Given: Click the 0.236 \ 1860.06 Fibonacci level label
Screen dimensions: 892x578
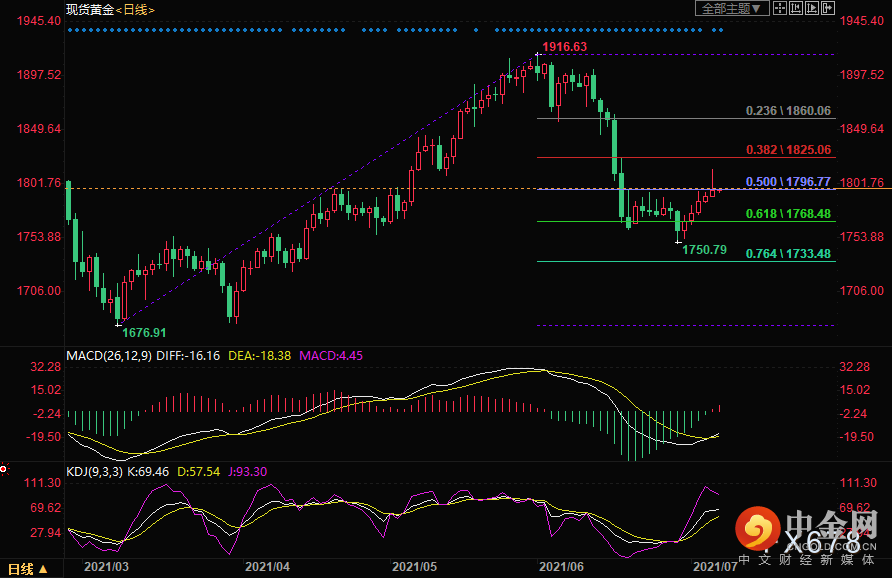Looking at the screenshot, I should coord(789,111).
